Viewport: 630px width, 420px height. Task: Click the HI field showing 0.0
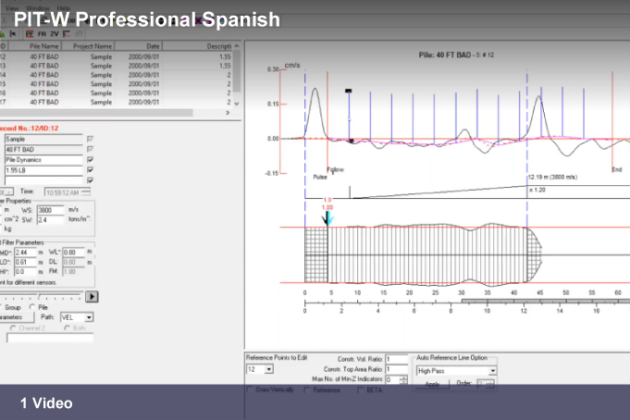[25, 272]
